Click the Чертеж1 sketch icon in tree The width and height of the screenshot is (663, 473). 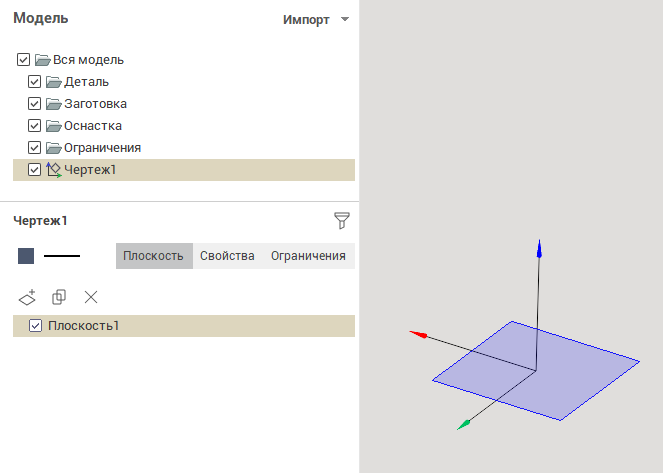coord(54,170)
